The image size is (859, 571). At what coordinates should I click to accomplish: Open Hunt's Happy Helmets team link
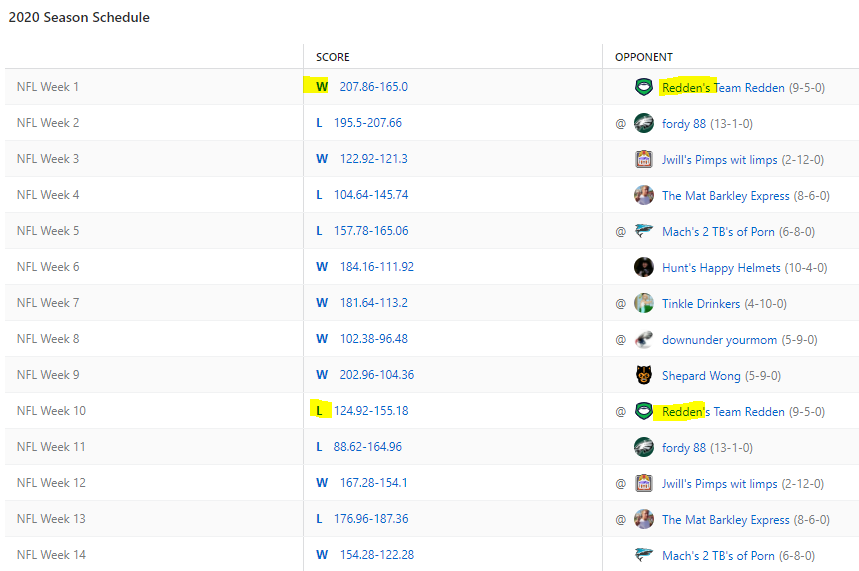720,267
